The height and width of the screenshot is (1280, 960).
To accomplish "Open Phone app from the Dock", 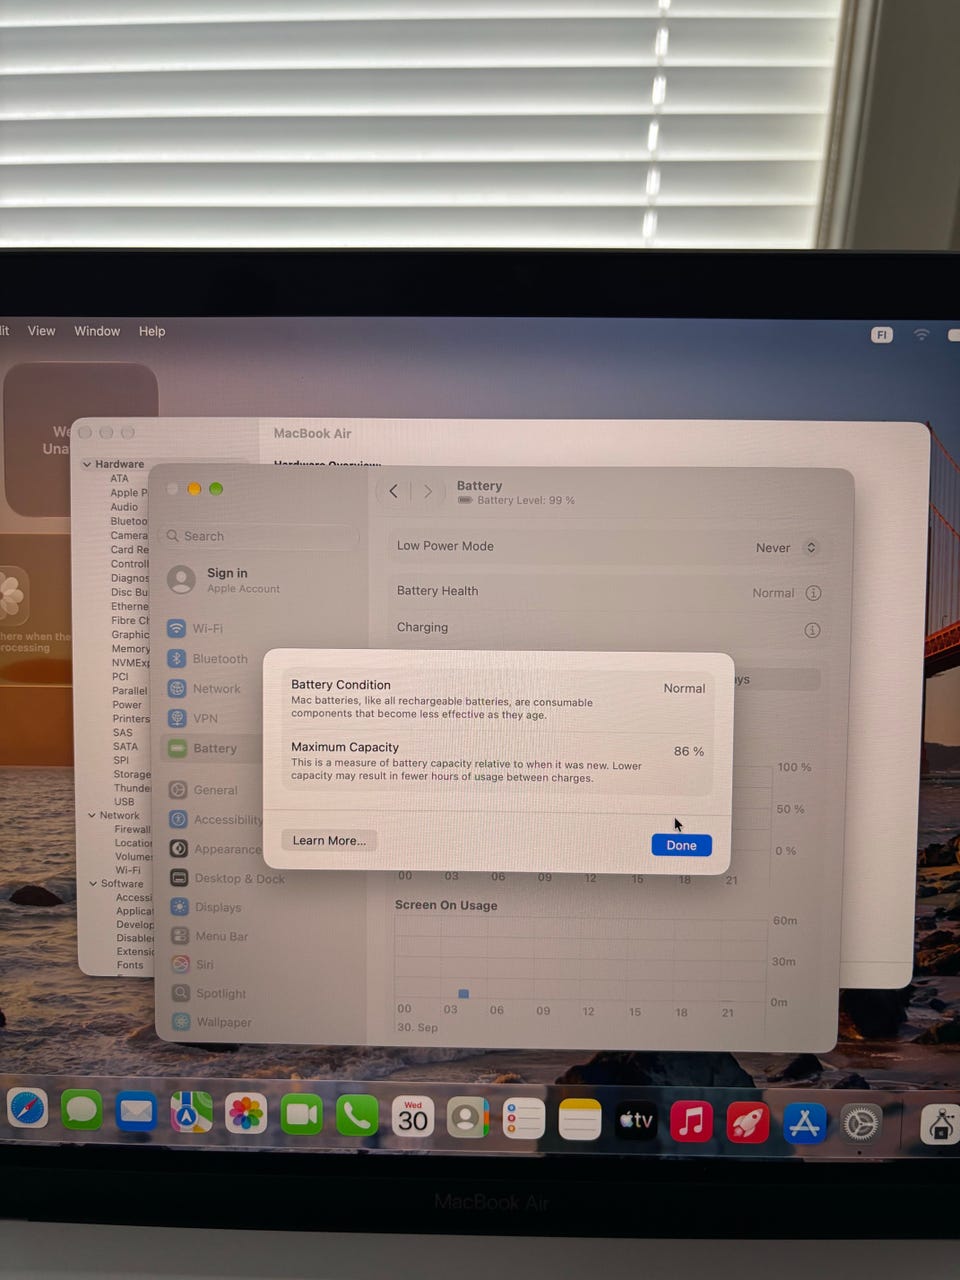I will pos(357,1115).
